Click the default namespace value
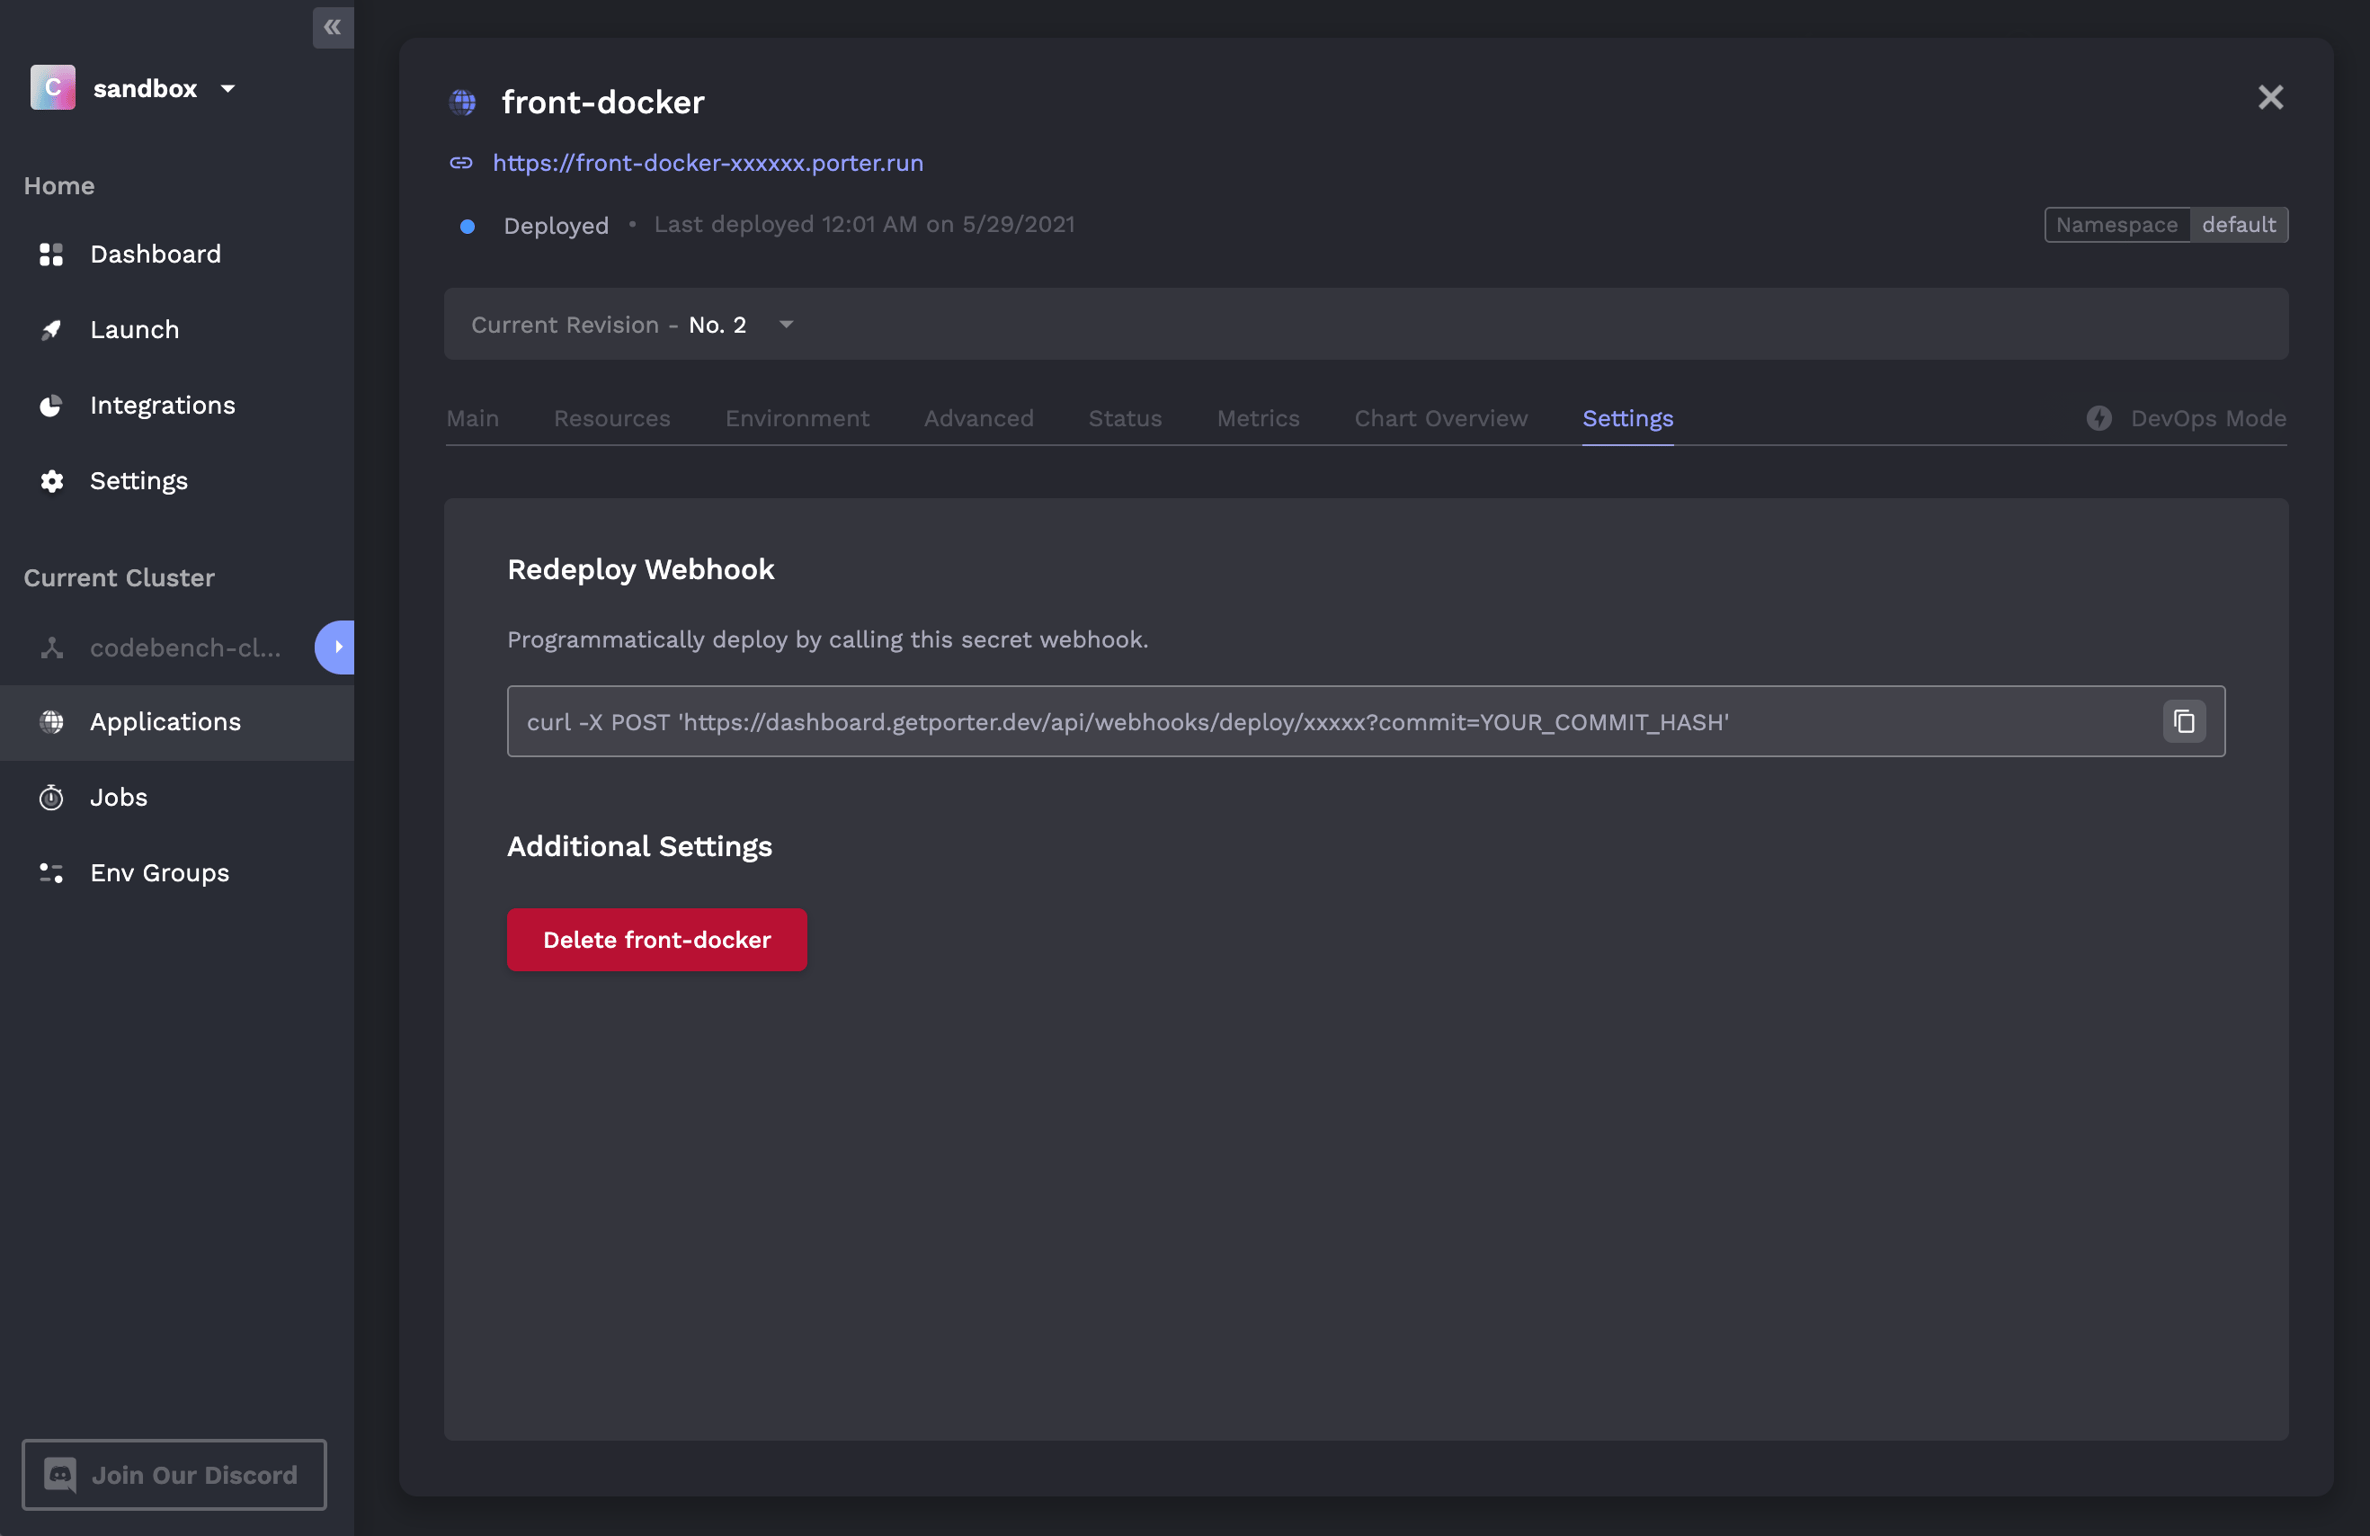 (2239, 225)
